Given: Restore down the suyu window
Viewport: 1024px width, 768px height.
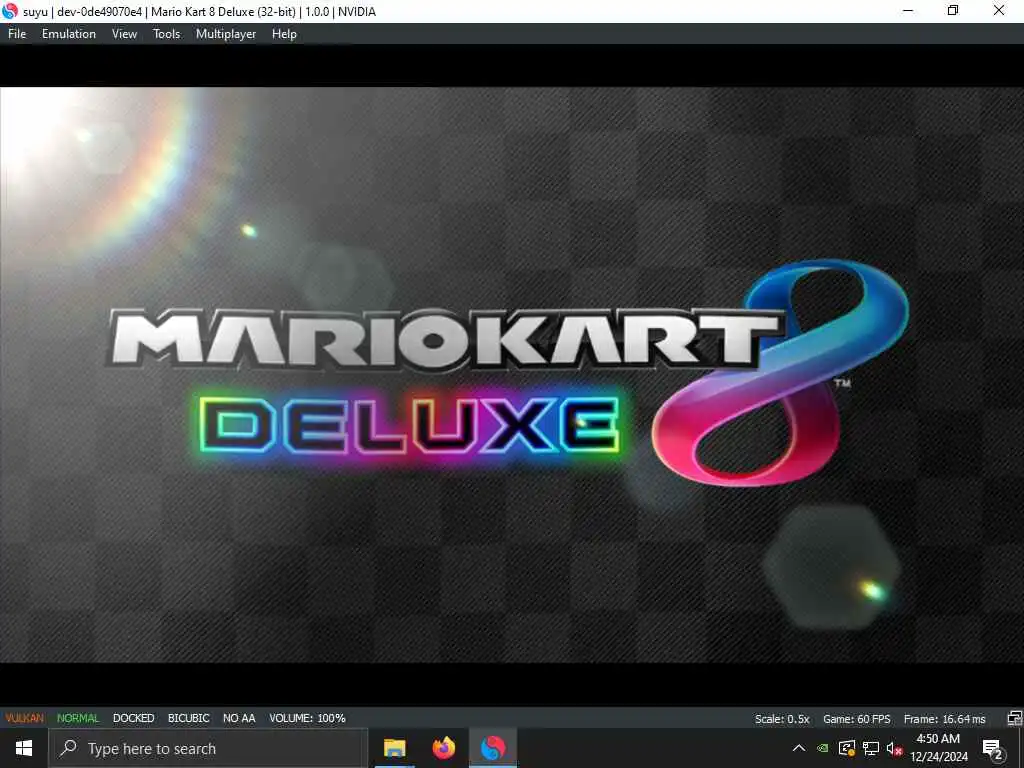Looking at the screenshot, I should (953, 10).
